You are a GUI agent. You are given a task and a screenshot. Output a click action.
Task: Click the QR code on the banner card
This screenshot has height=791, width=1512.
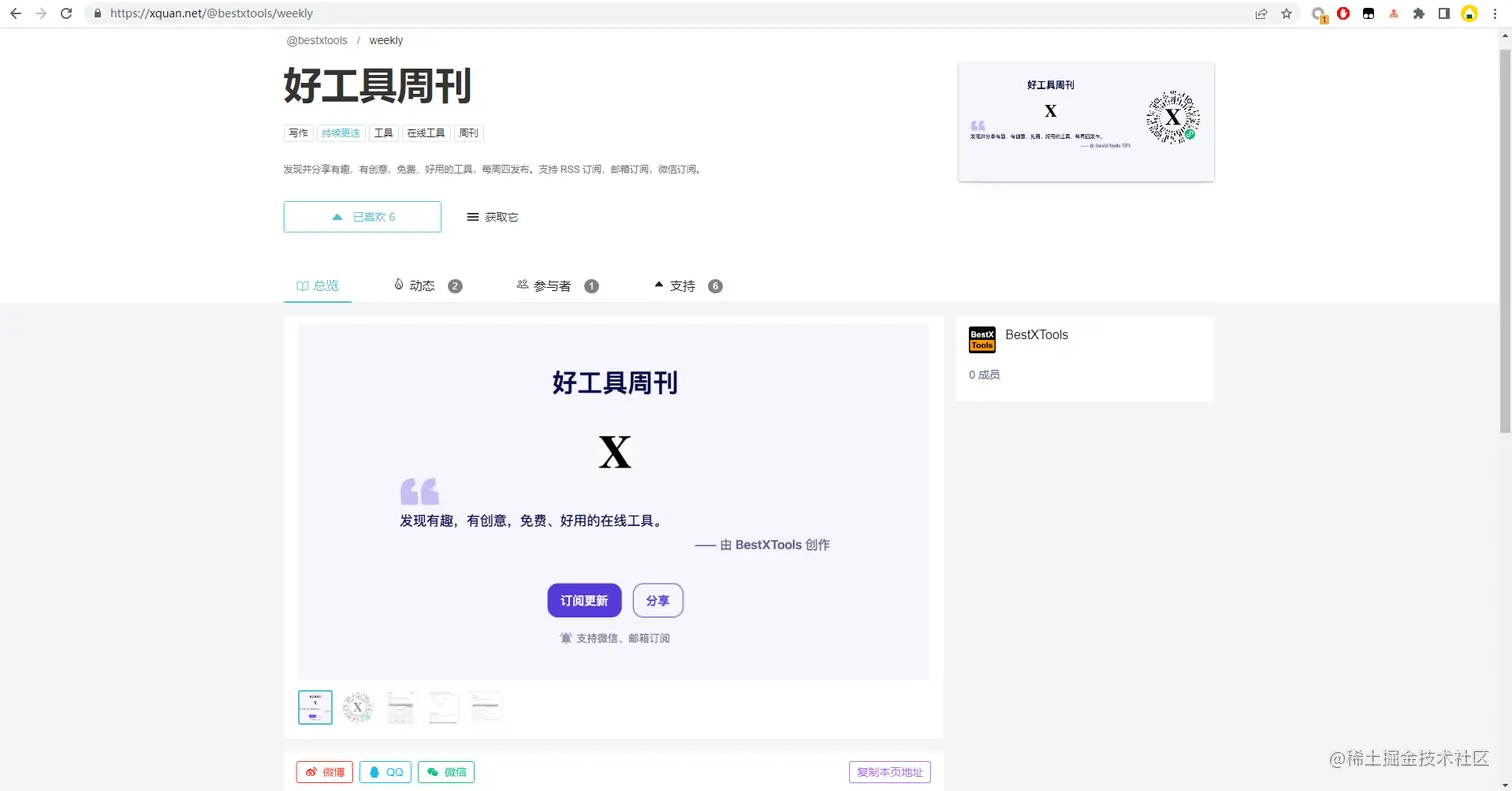pyautogui.click(x=1172, y=116)
